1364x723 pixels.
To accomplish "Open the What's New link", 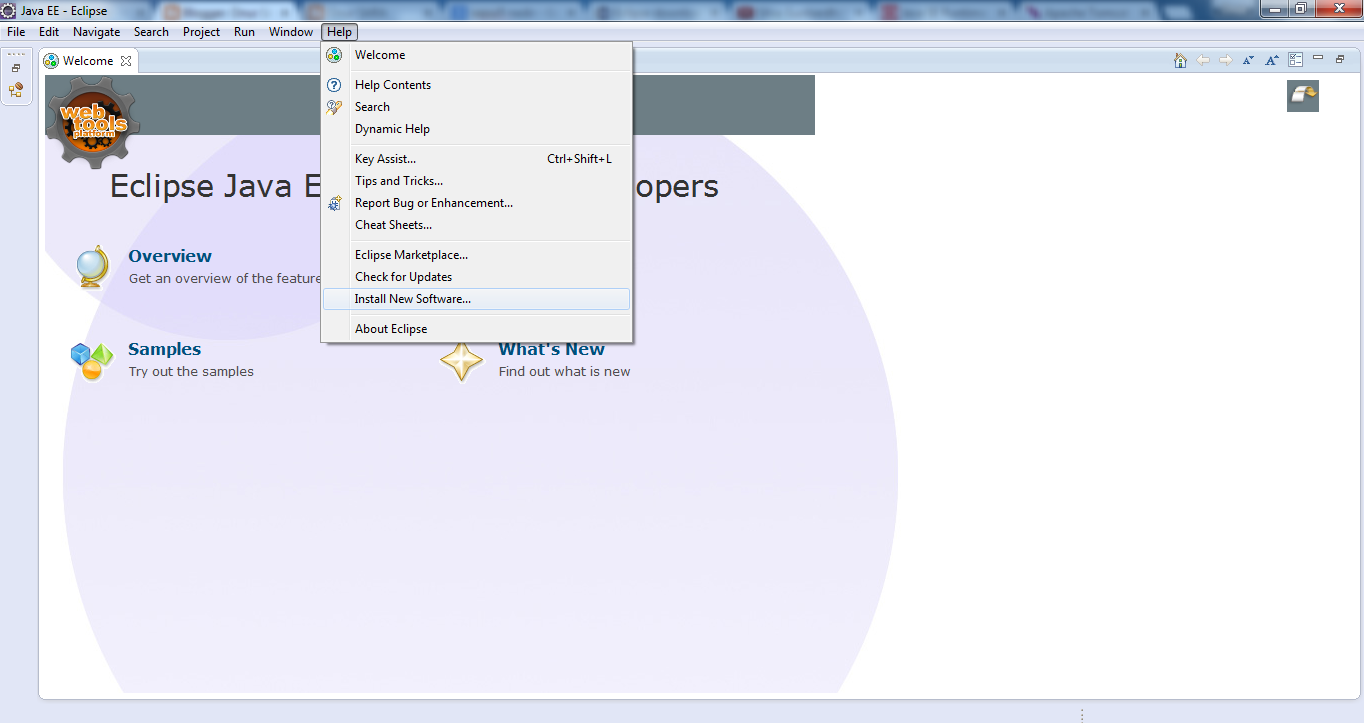I will pyautogui.click(x=552, y=349).
